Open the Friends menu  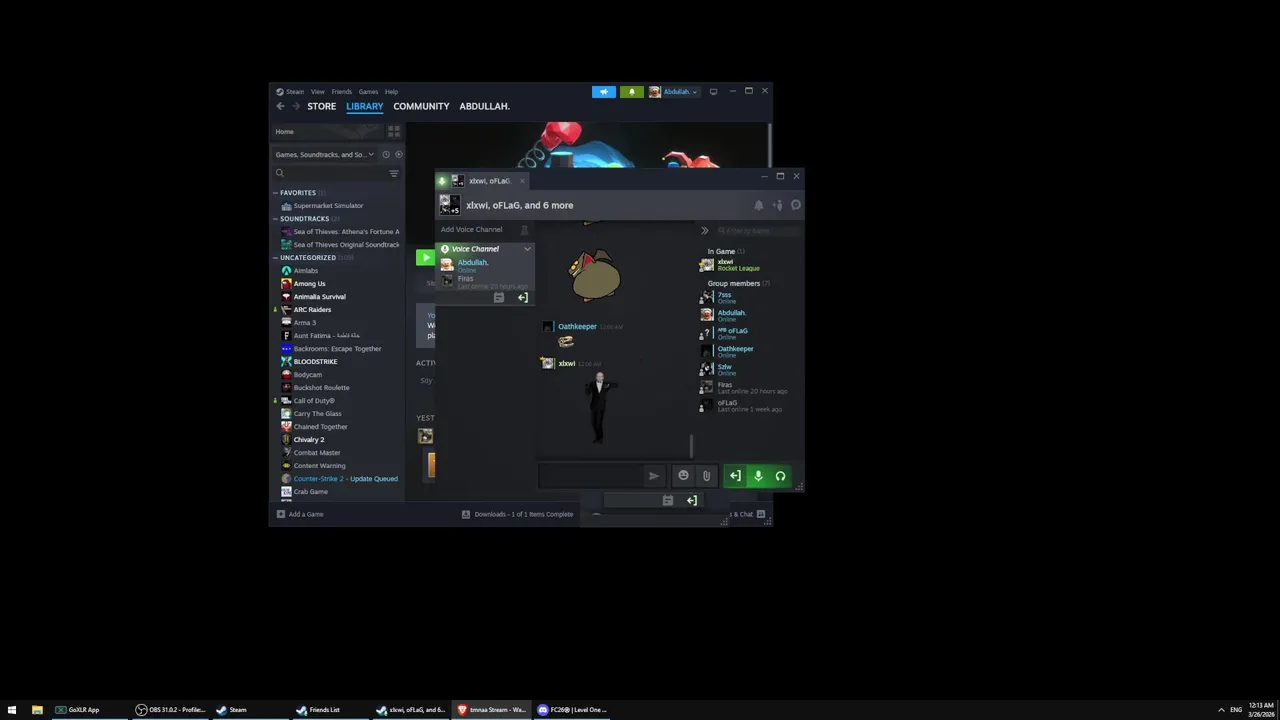tap(341, 91)
